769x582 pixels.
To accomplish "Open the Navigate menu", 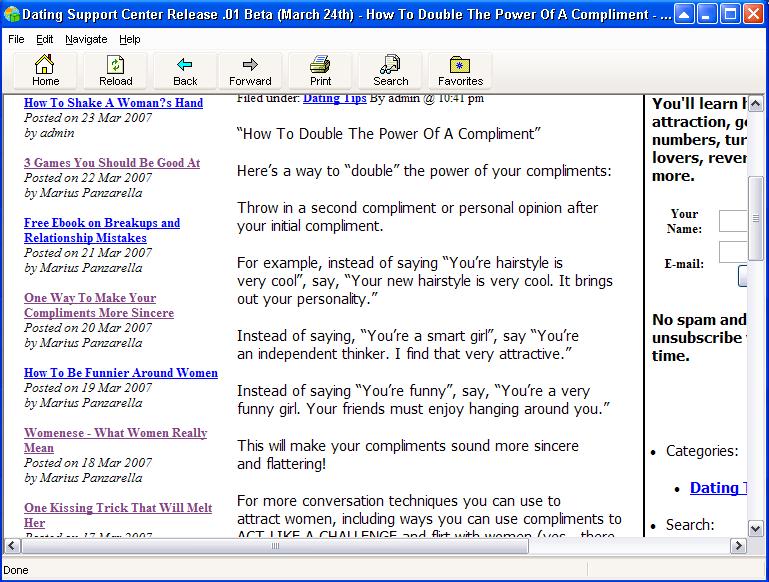I will click(x=86, y=39).
